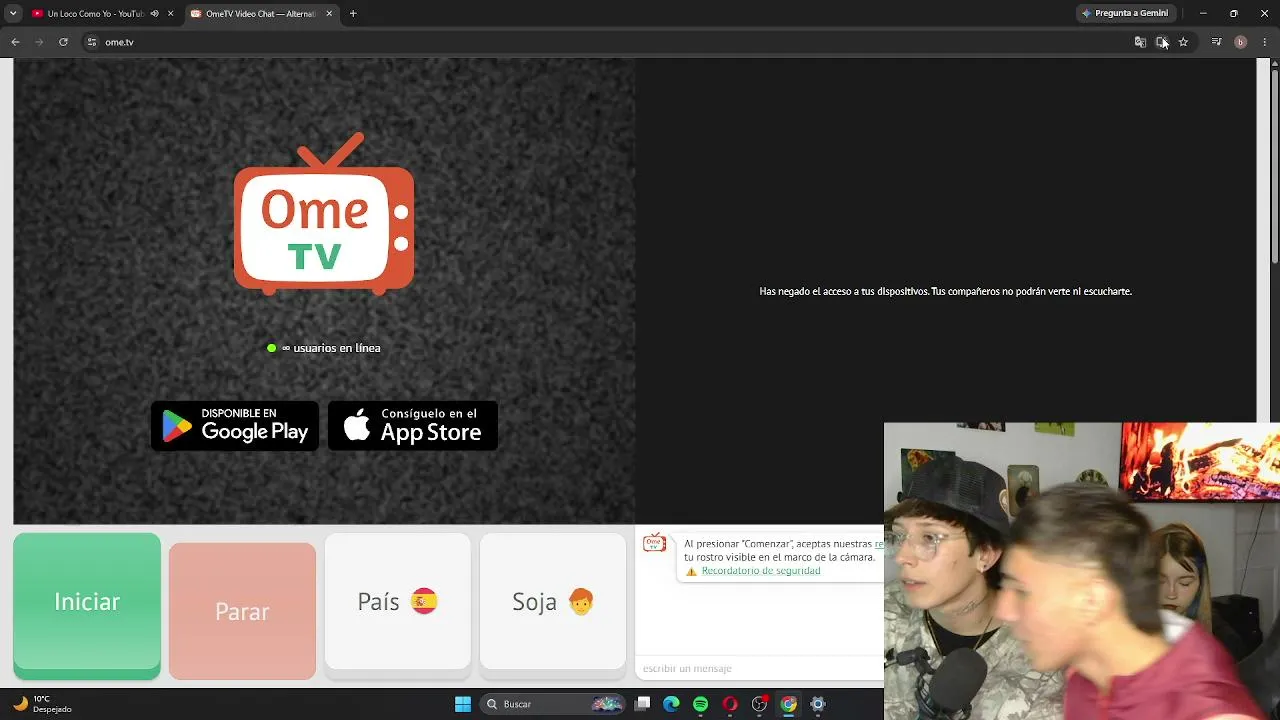
Task: Open the Settings gear on the taskbar
Action: 817,704
